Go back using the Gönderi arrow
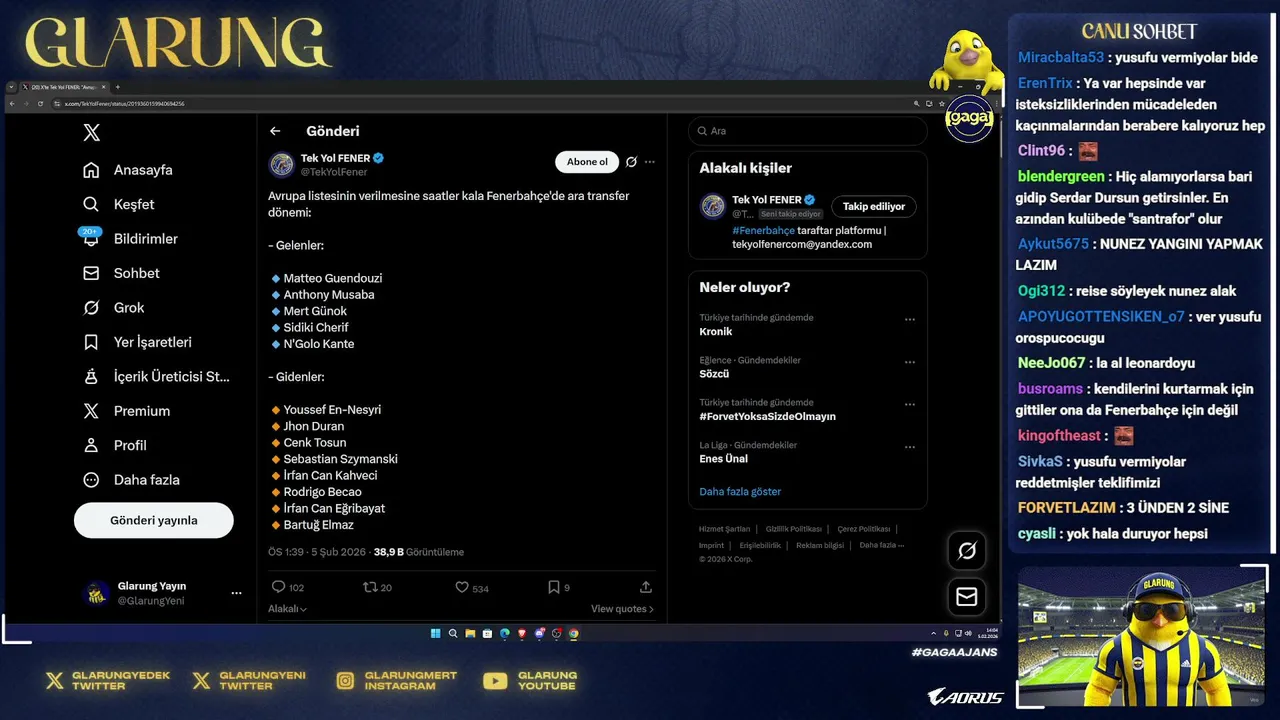1280x720 pixels. click(275, 131)
